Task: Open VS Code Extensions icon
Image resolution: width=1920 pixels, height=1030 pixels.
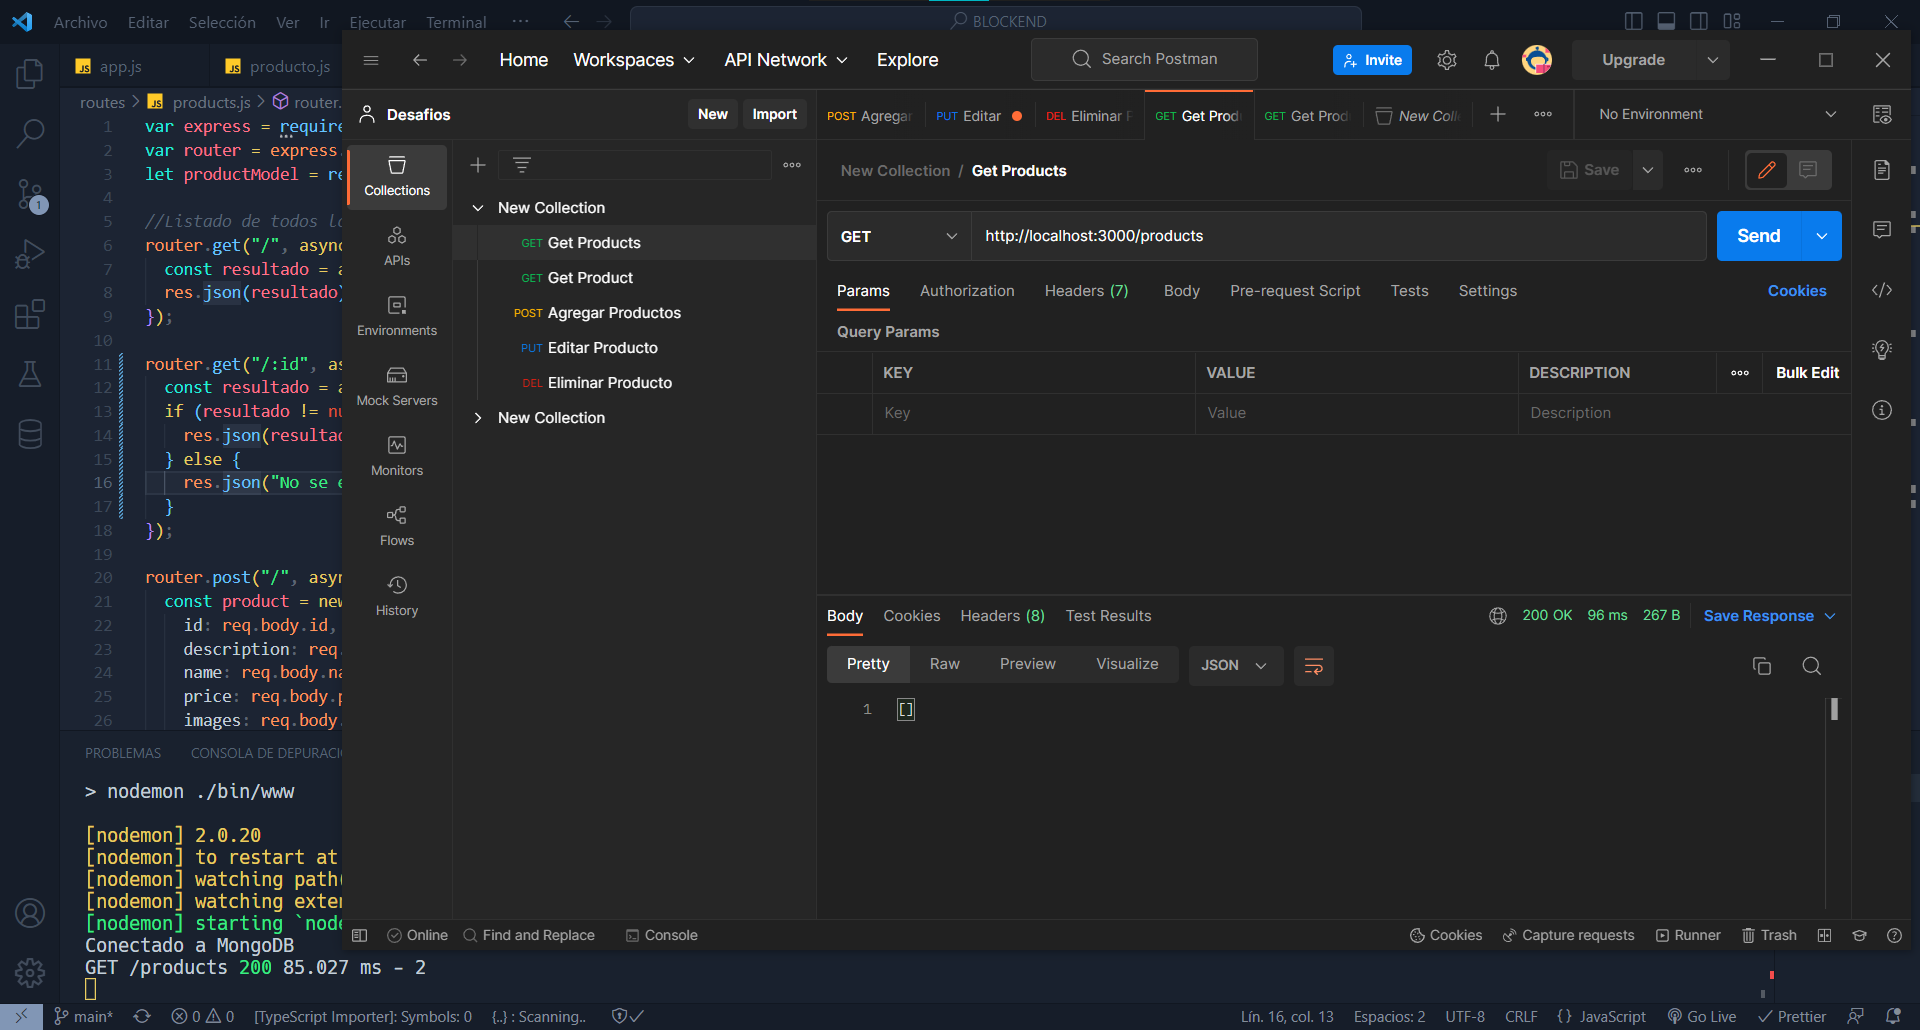Action: click(x=30, y=314)
